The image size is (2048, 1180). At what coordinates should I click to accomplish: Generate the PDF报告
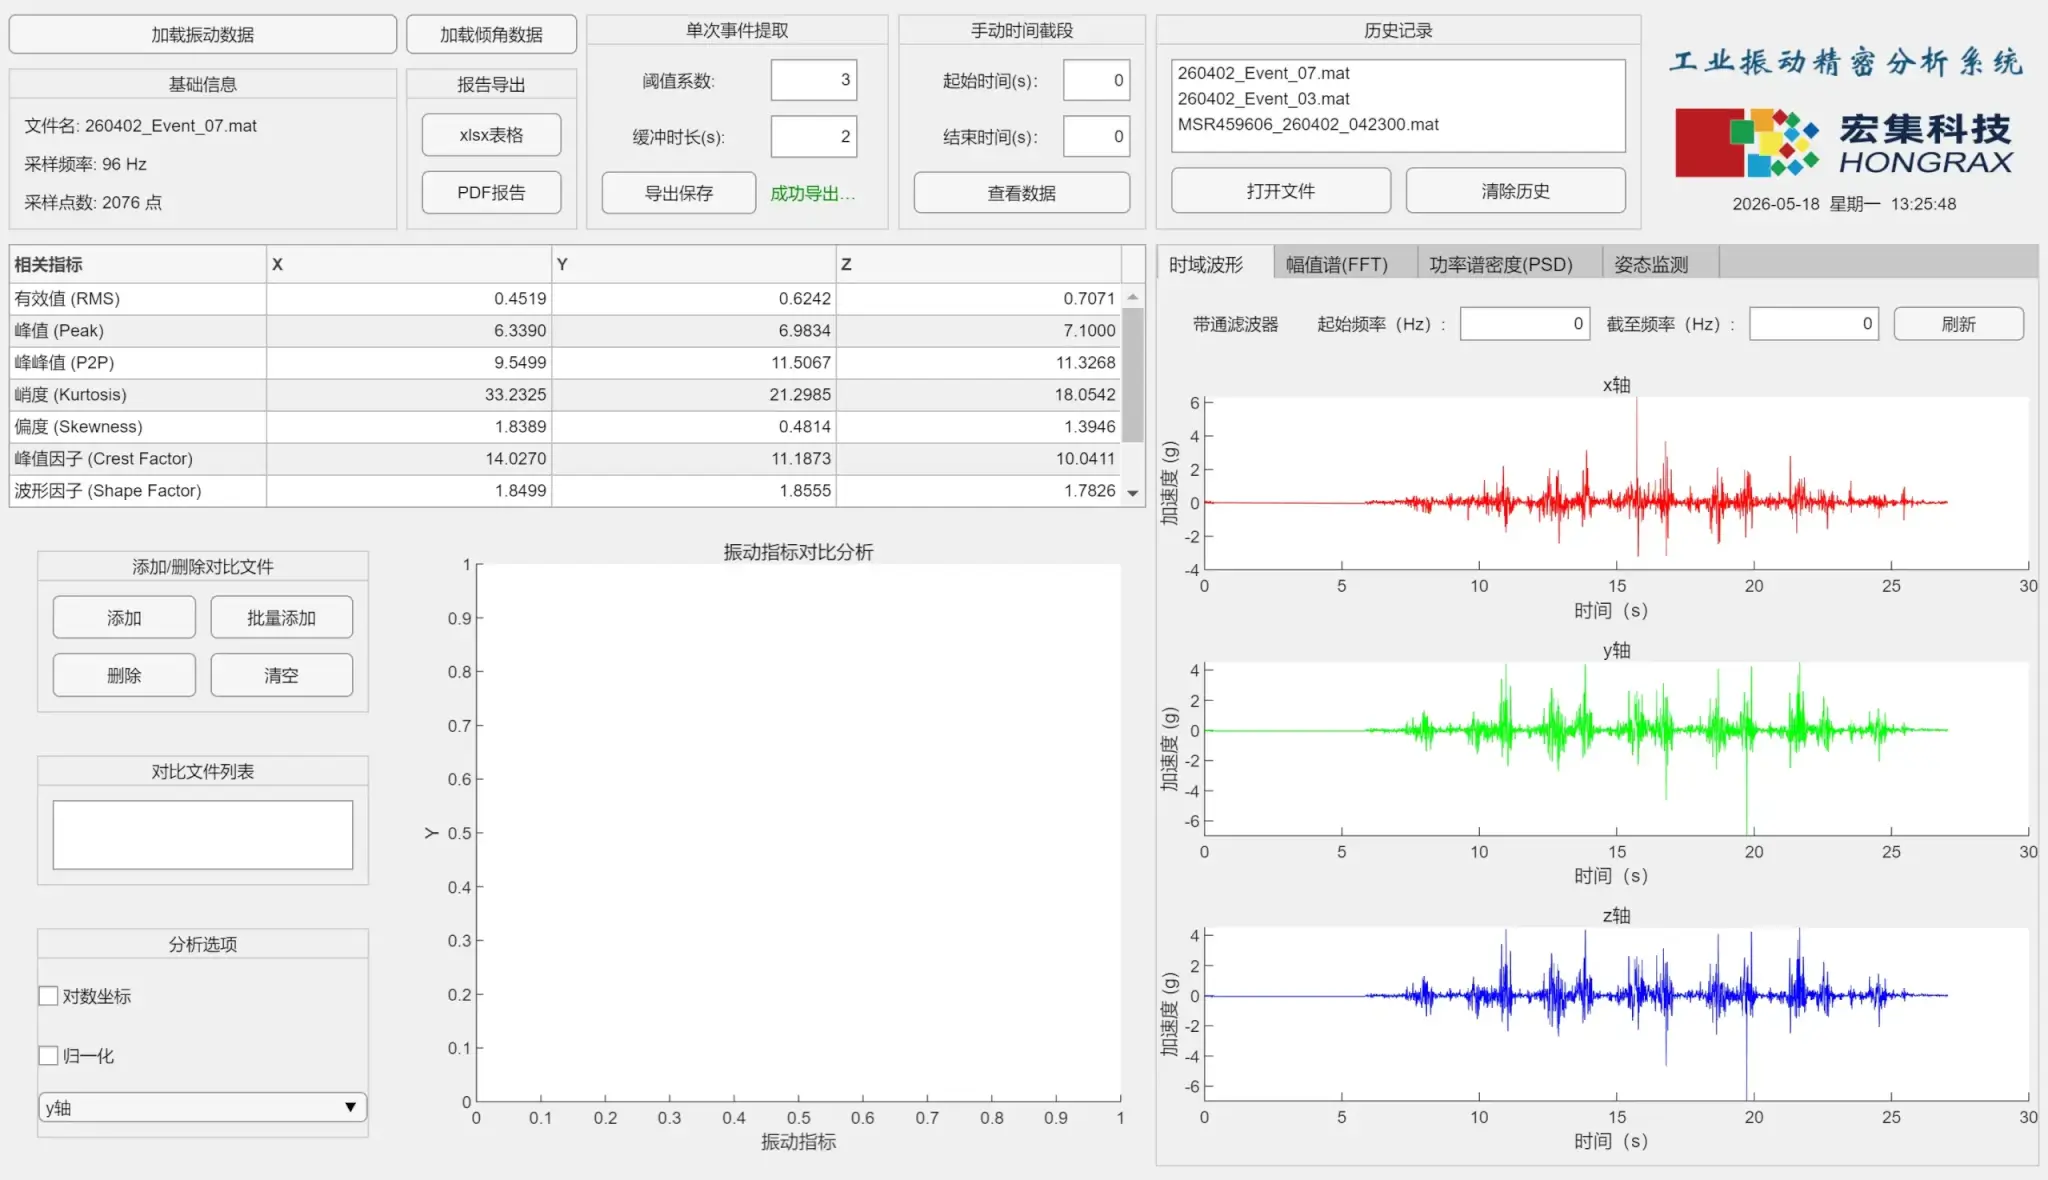(491, 192)
